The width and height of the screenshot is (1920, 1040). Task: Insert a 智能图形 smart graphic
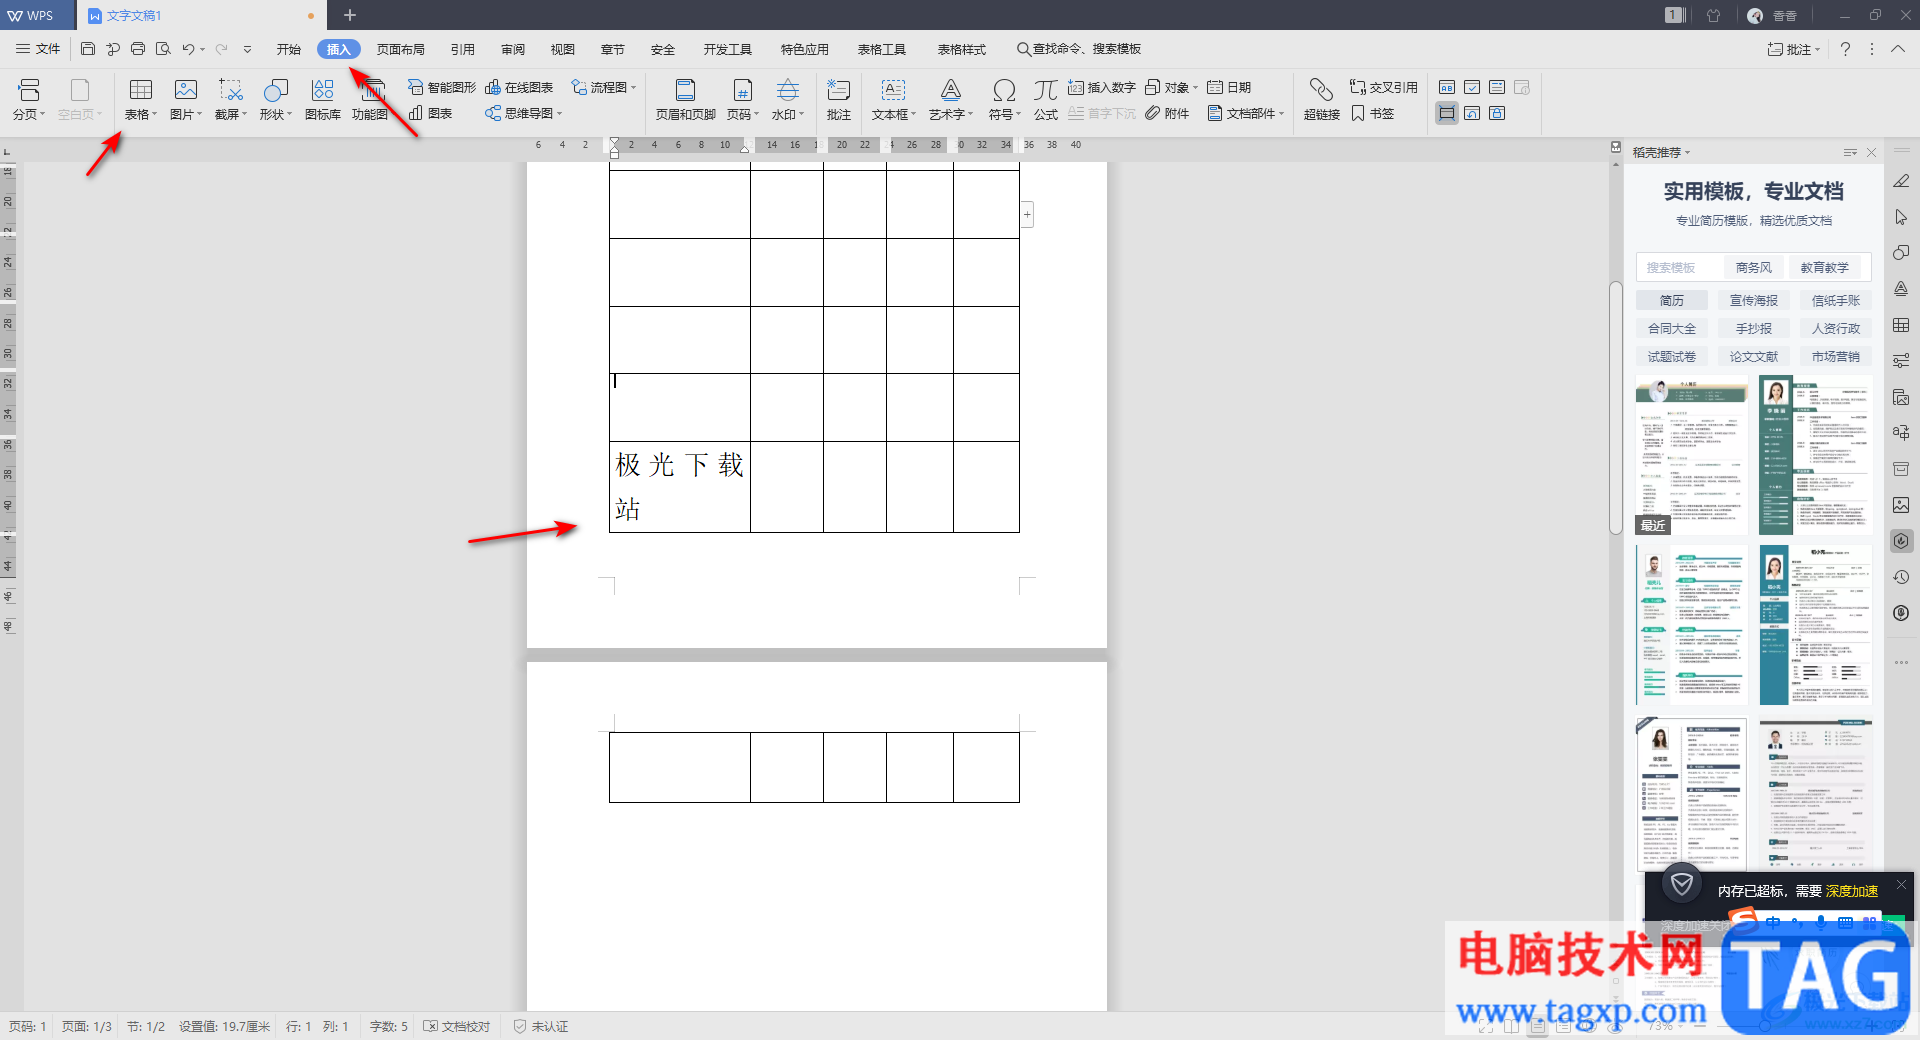coord(442,88)
